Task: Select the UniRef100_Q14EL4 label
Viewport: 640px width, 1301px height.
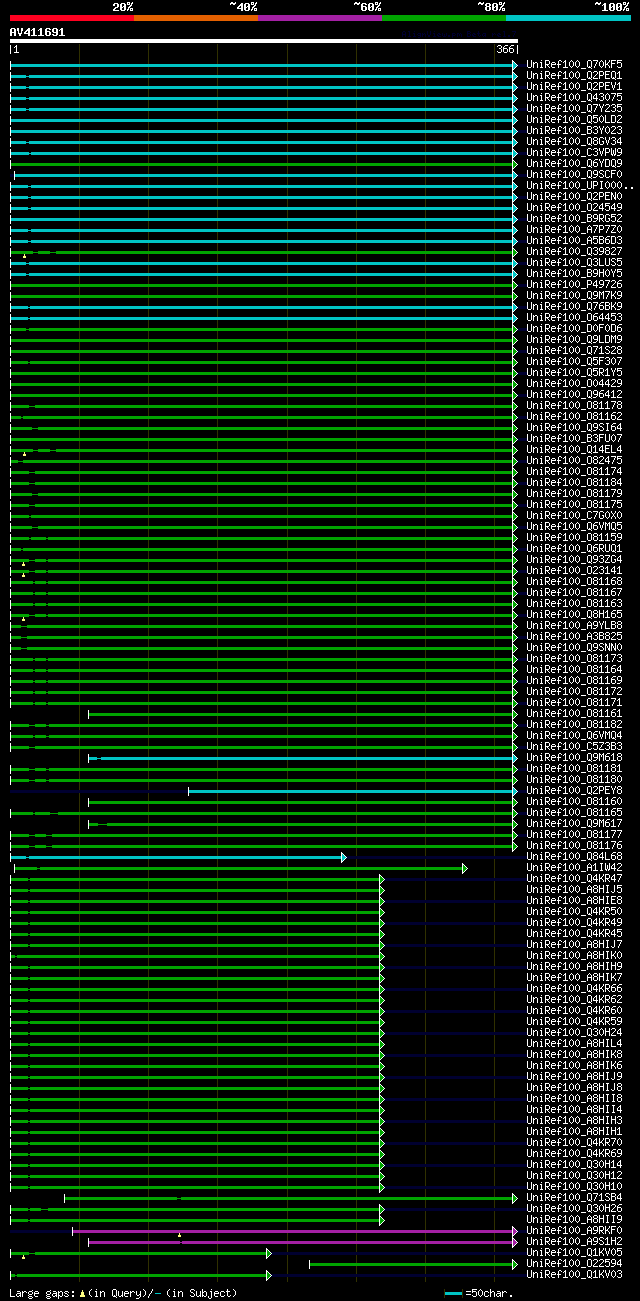Action: click(574, 449)
